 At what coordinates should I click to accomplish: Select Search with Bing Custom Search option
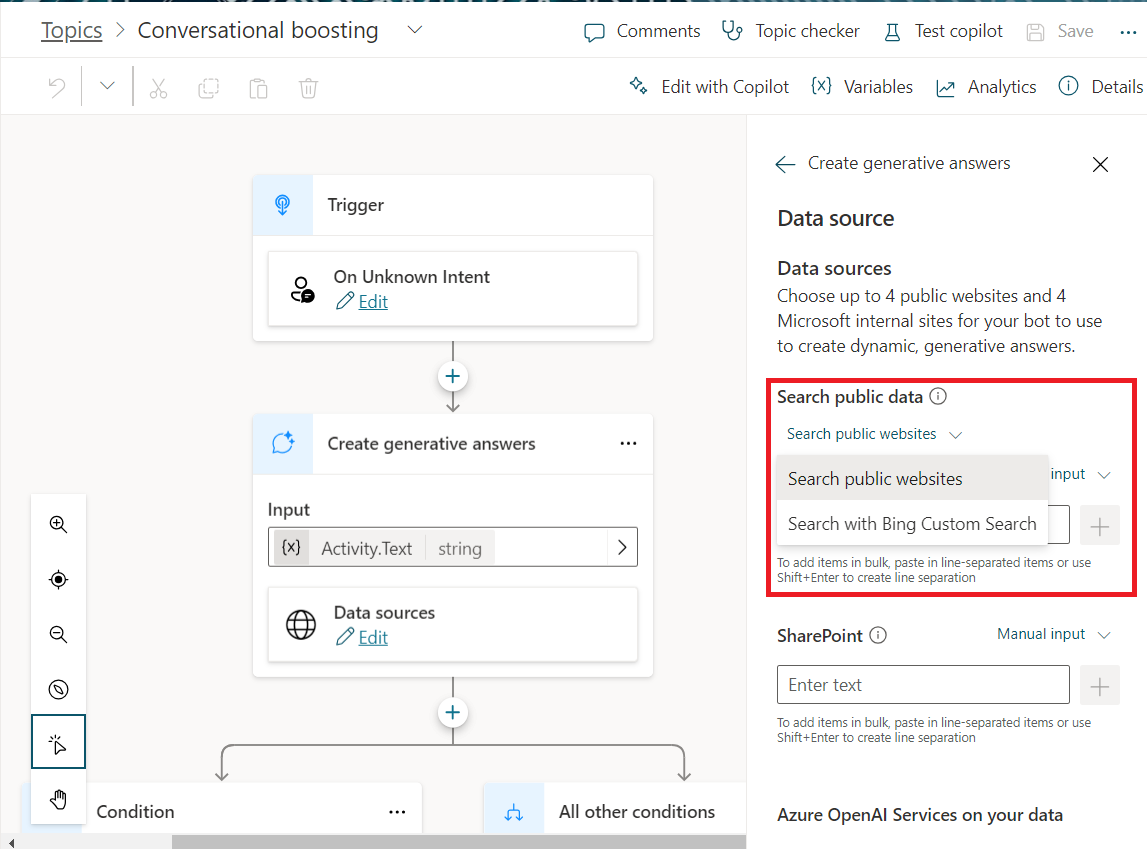pos(911,524)
